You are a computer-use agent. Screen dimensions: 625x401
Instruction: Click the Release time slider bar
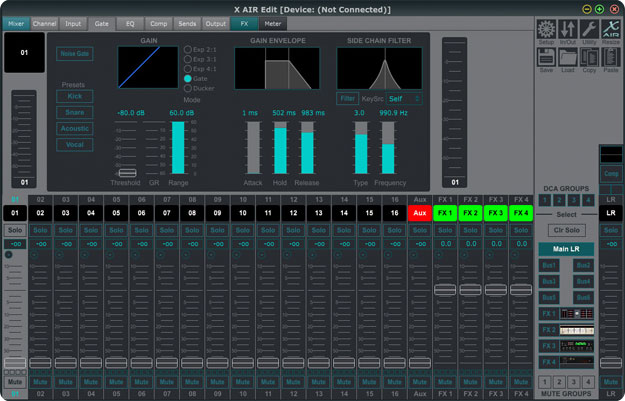(x=307, y=147)
